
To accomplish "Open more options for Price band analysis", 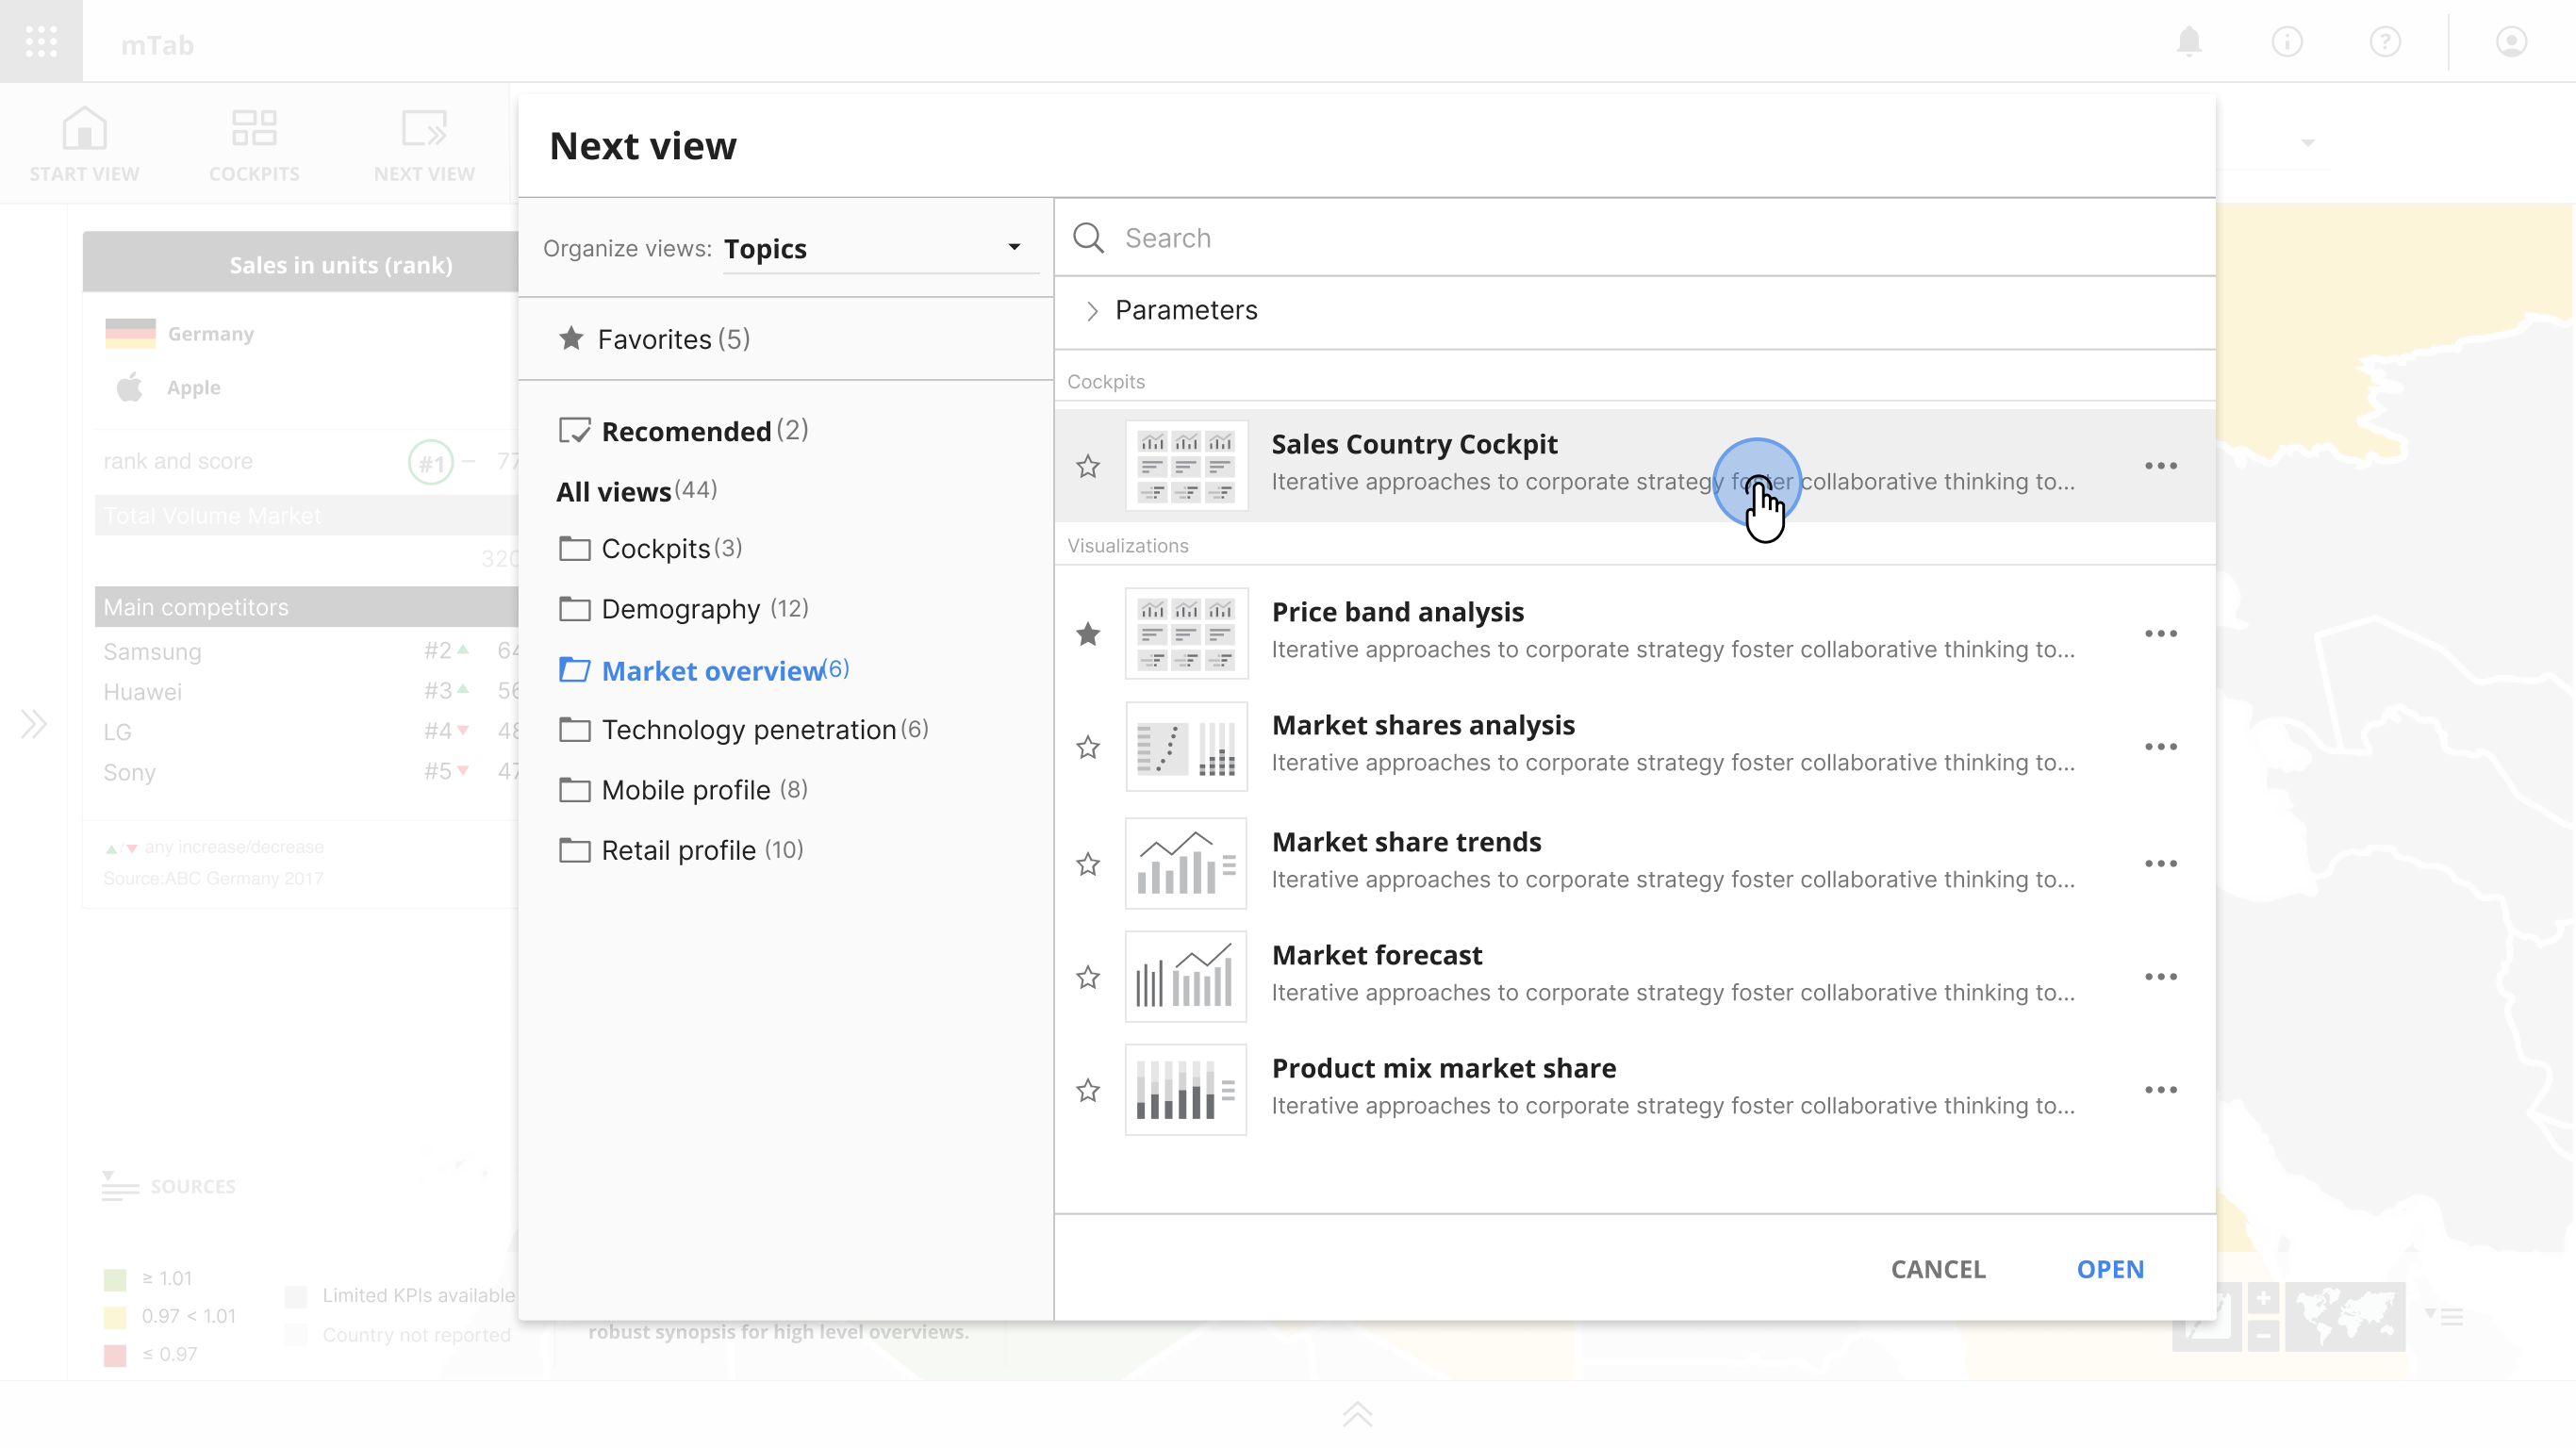I will tap(2161, 634).
